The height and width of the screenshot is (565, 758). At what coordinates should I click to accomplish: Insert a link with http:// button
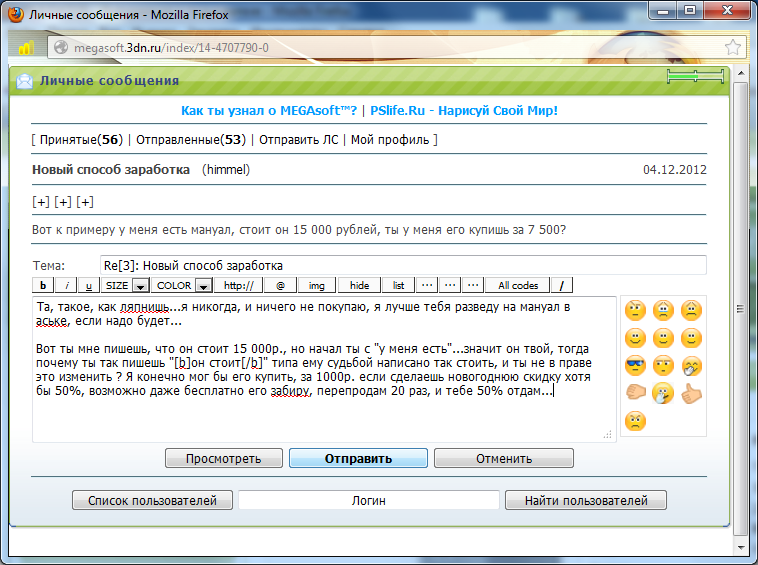pos(238,285)
